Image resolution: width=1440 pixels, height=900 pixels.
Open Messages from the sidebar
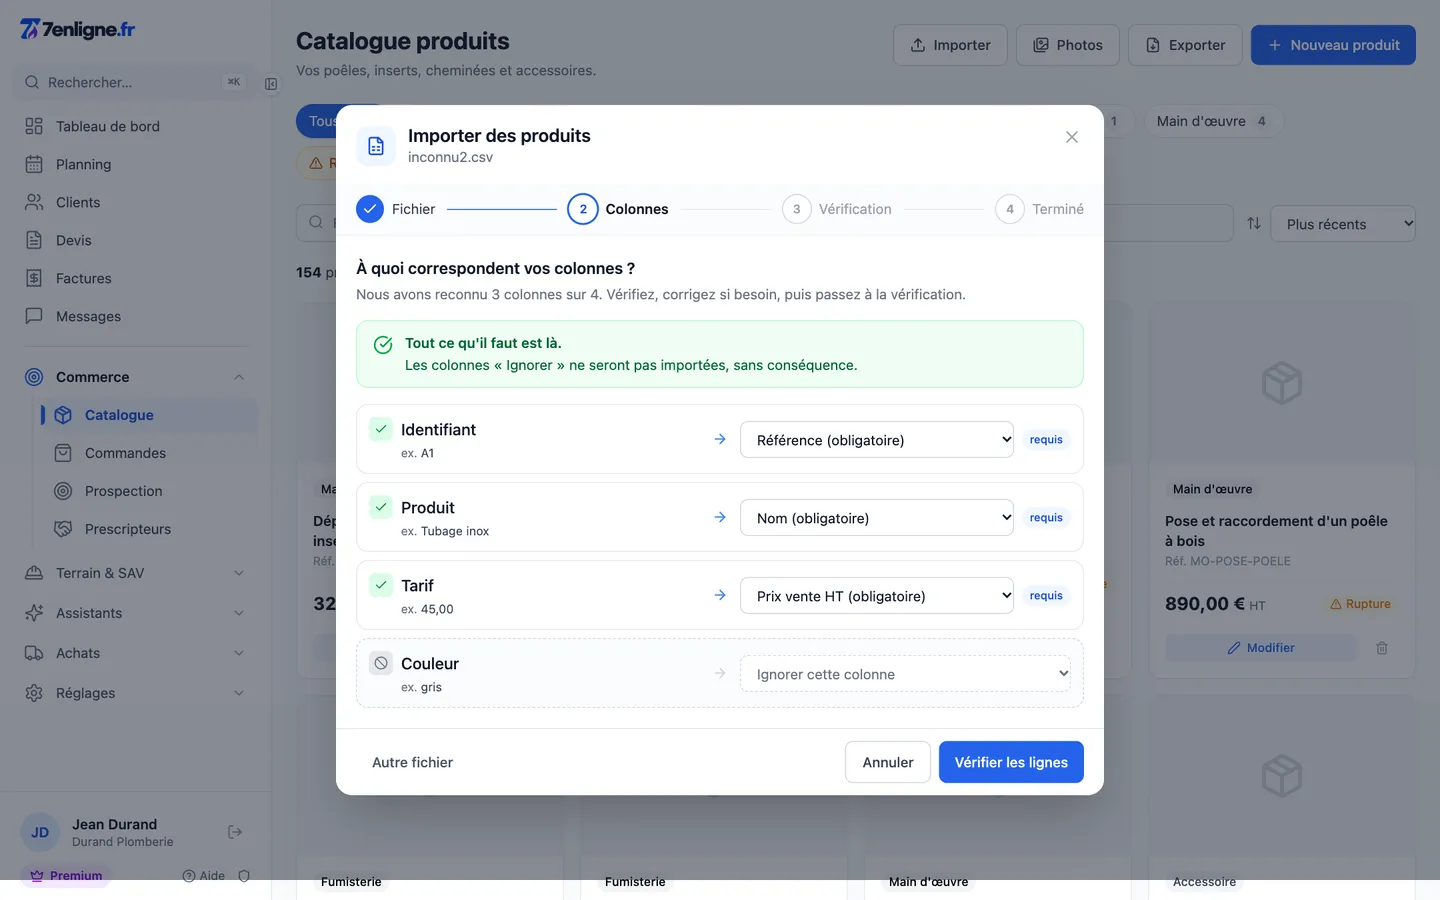point(136,316)
